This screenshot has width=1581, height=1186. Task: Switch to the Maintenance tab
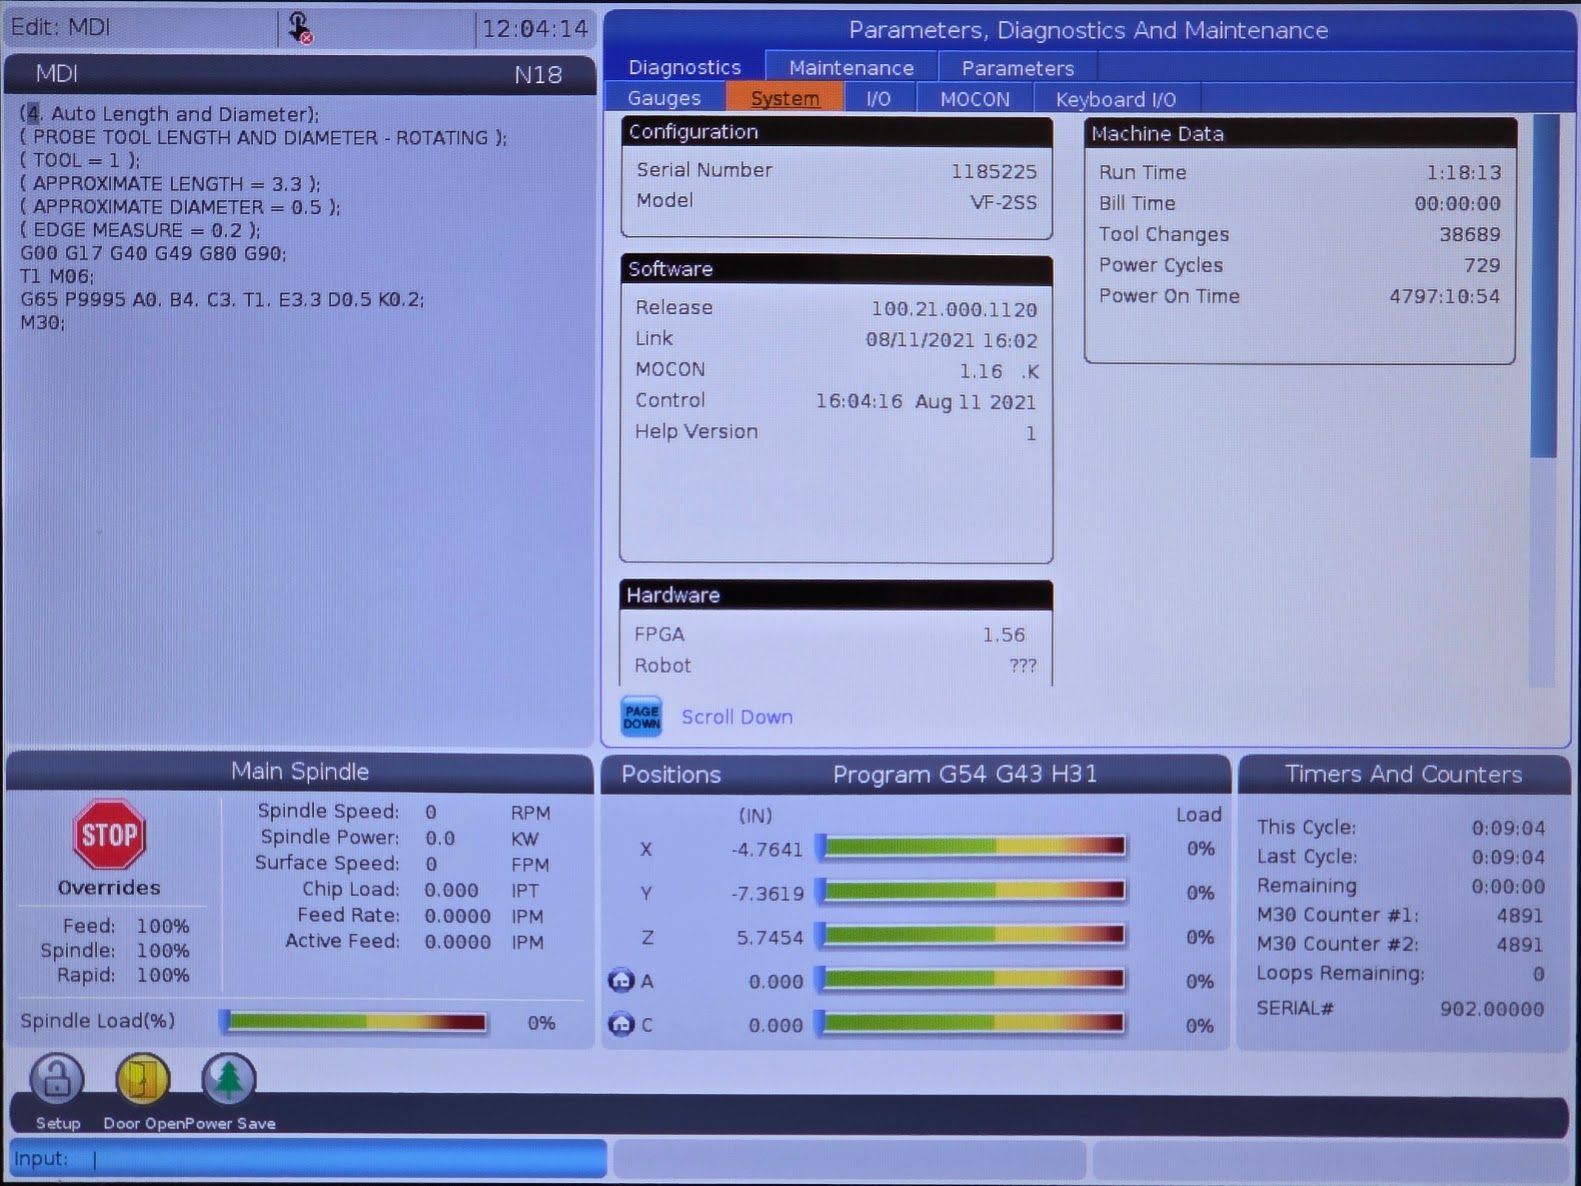tap(851, 67)
